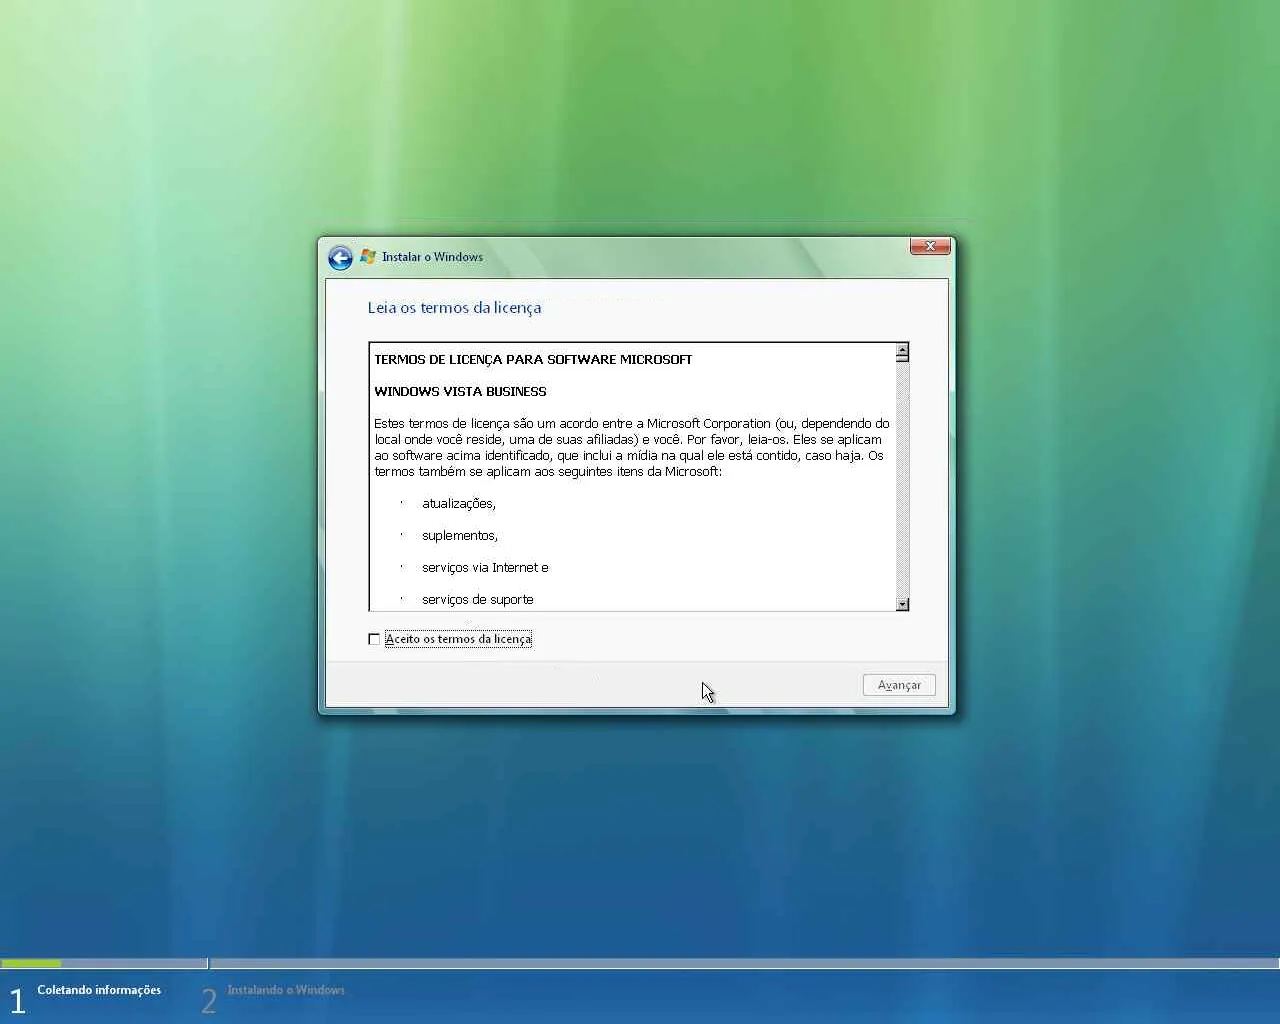Click the serviços de suporte item
The width and height of the screenshot is (1280, 1024).
pos(478,599)
